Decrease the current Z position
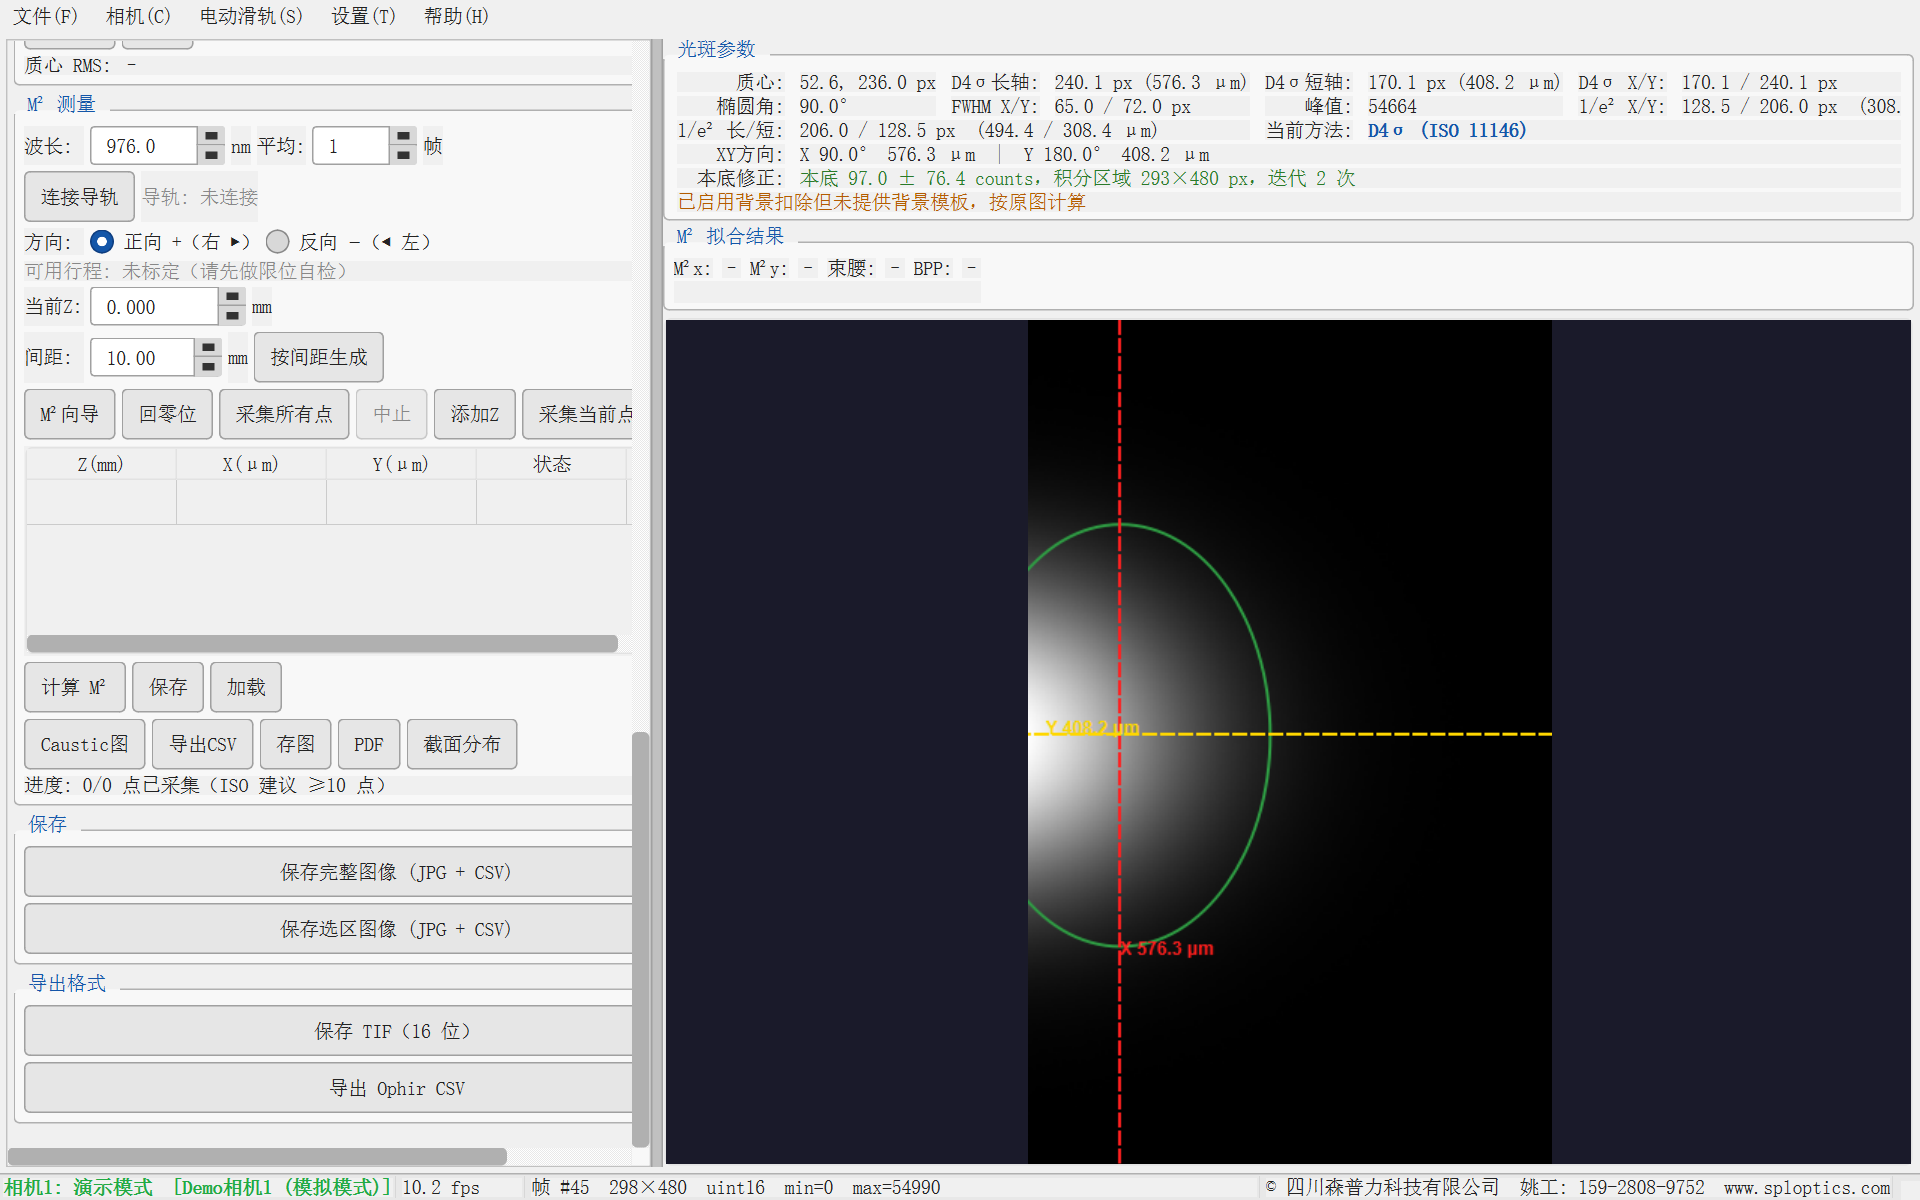Screen dimensions: 1920x1200 pyautogui.click(x=232, y=316)
